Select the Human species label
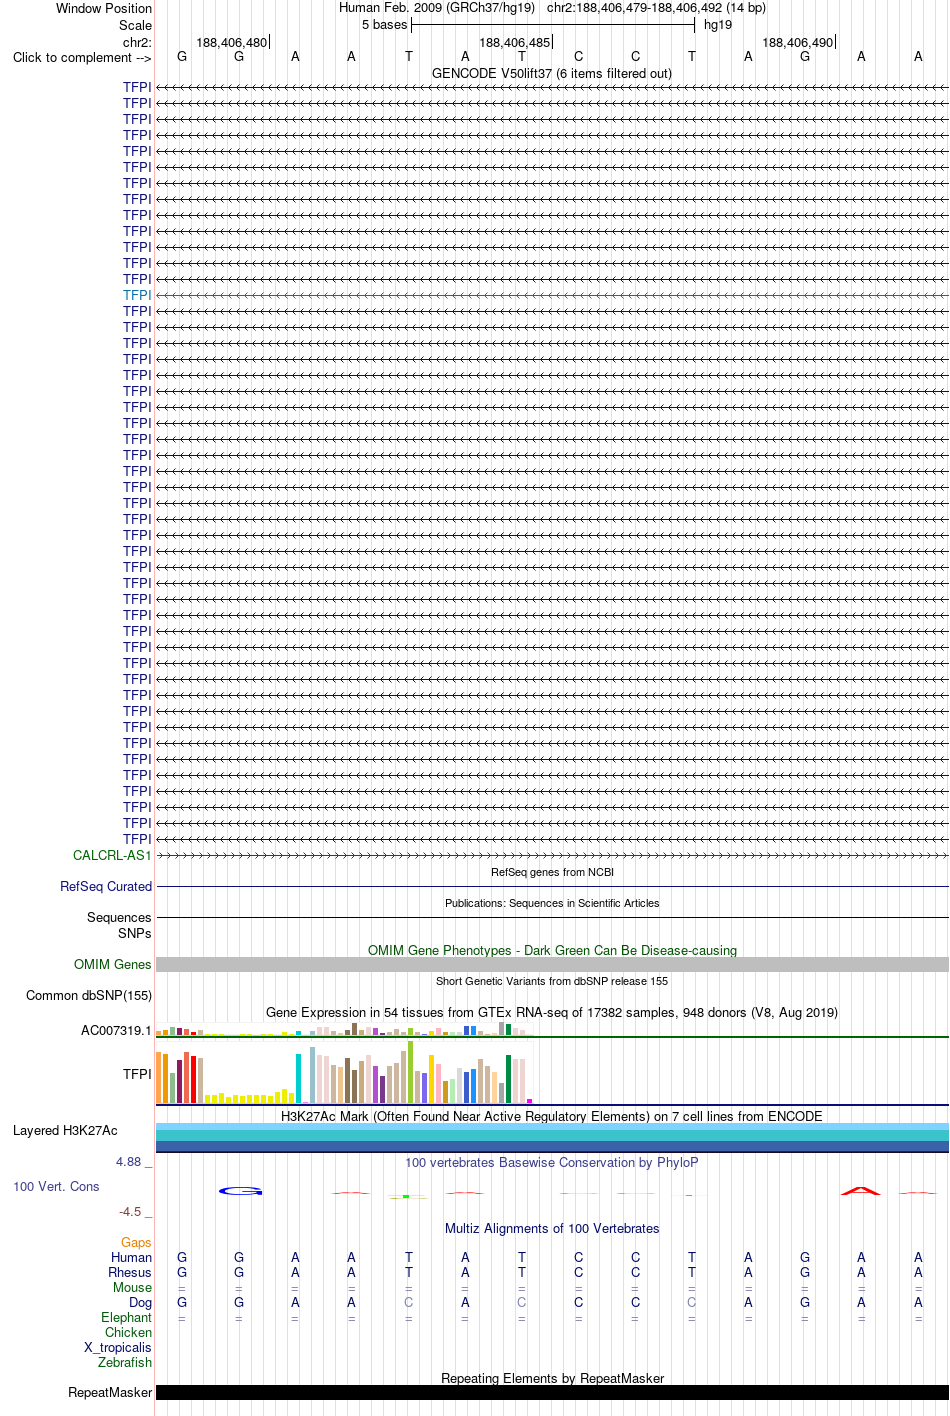 tap(131, 1257)
